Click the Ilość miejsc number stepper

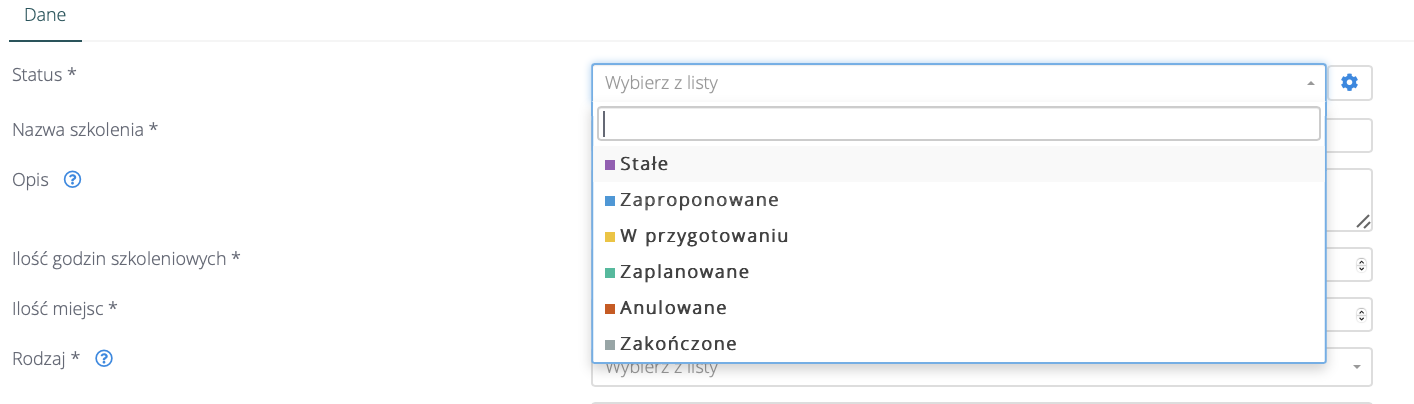pos(1360,314)
